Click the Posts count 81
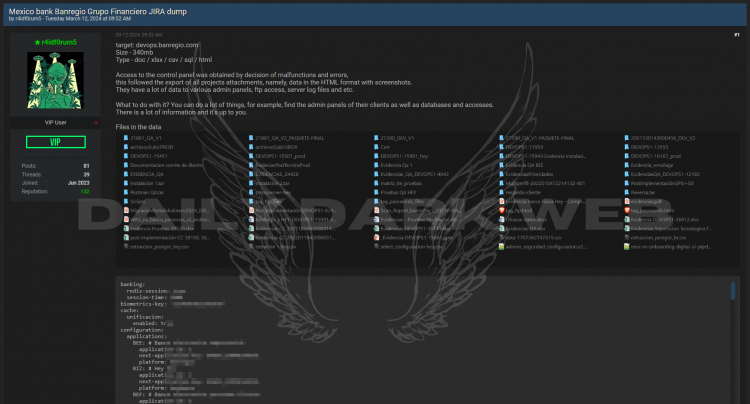750x404 pixels. coord(87,166)
